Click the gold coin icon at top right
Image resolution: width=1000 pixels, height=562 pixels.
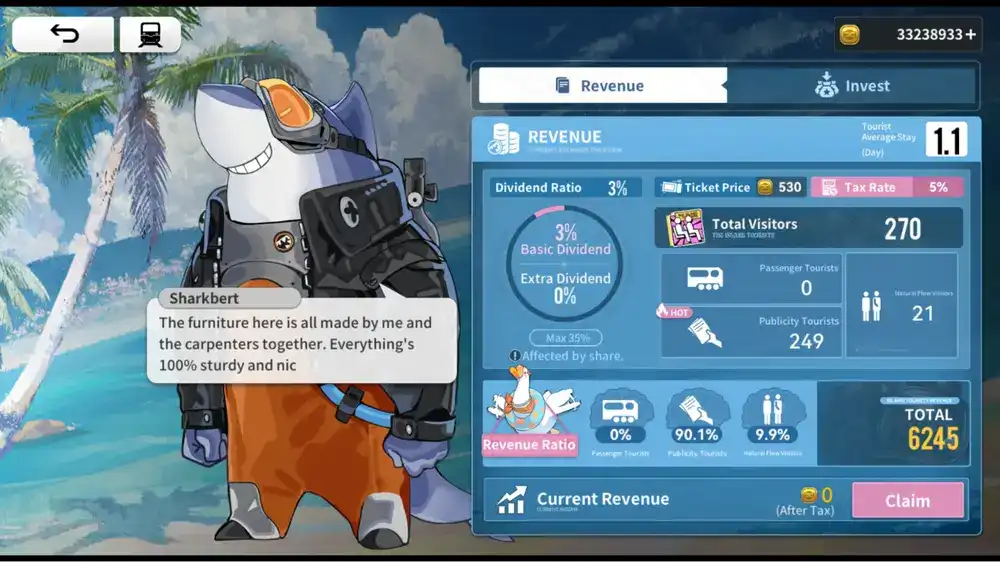pyautogui.click(x=849, y=35)
